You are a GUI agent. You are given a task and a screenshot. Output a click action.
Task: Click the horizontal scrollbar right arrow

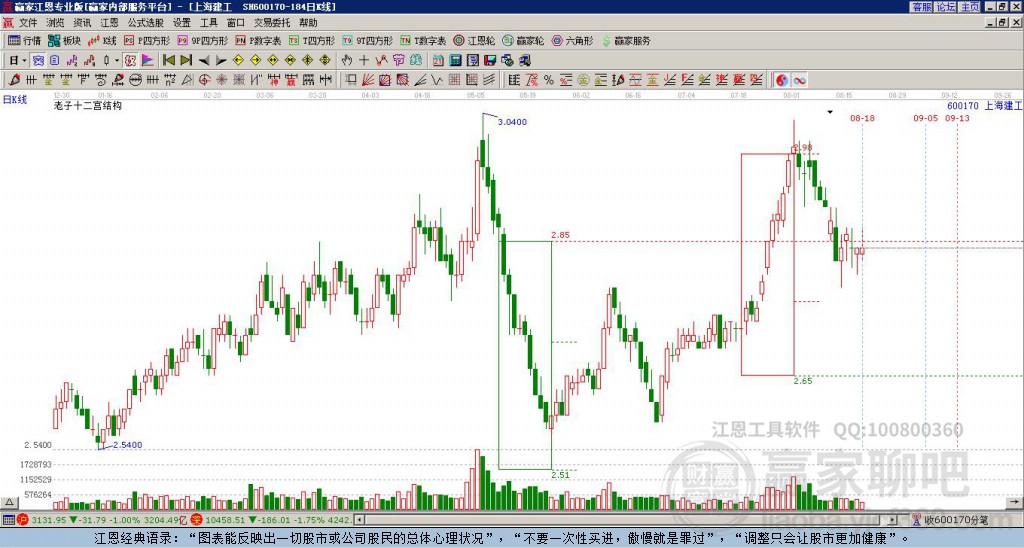pyautogui.click(x=892, y=520)
